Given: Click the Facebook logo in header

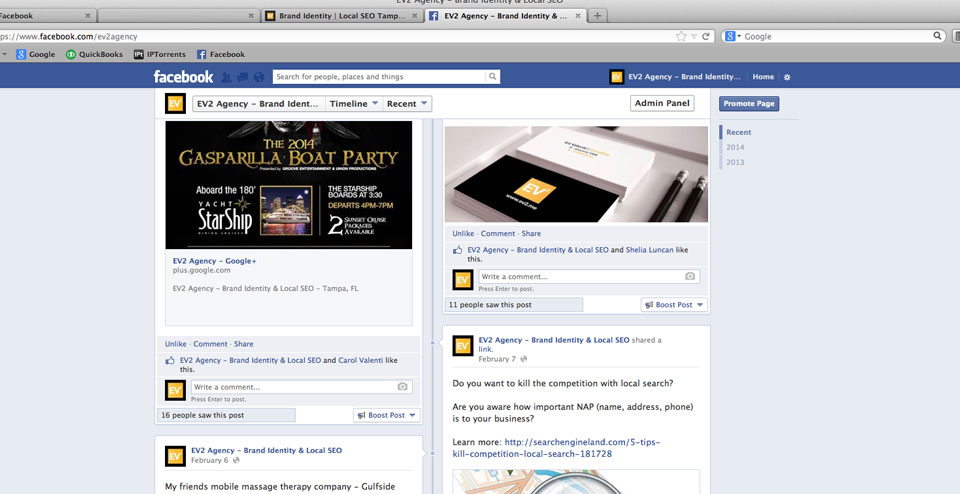Looking at the screenshot, I should (x=183, y=77).
